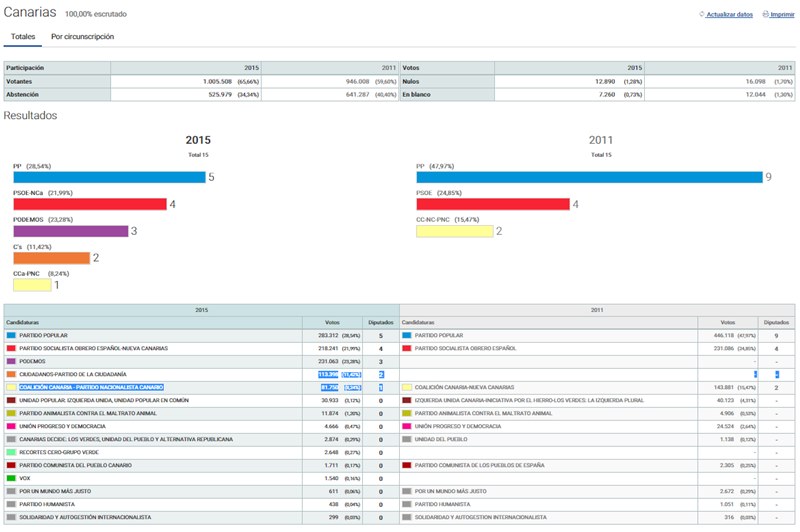Open the Por circunscripción tab
The width and height of the screenshot is (800, 532).
pyautogui.click(x=82, y=37)
